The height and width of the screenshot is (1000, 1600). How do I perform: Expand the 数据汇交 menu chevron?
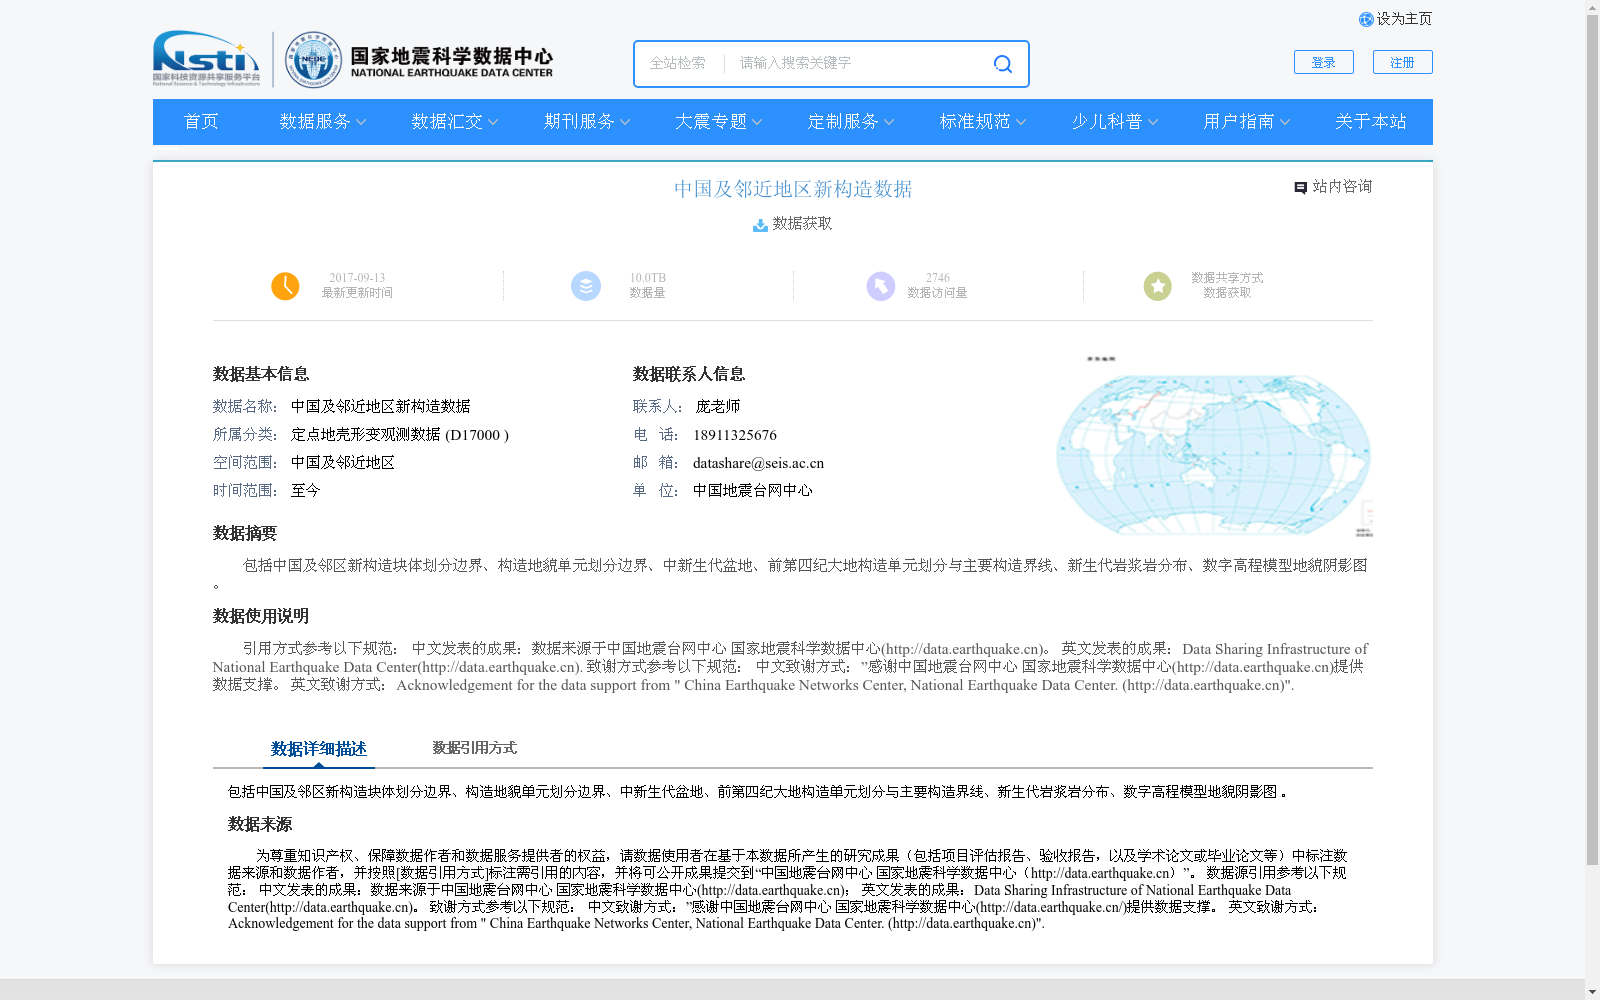(x=493, y=122)
